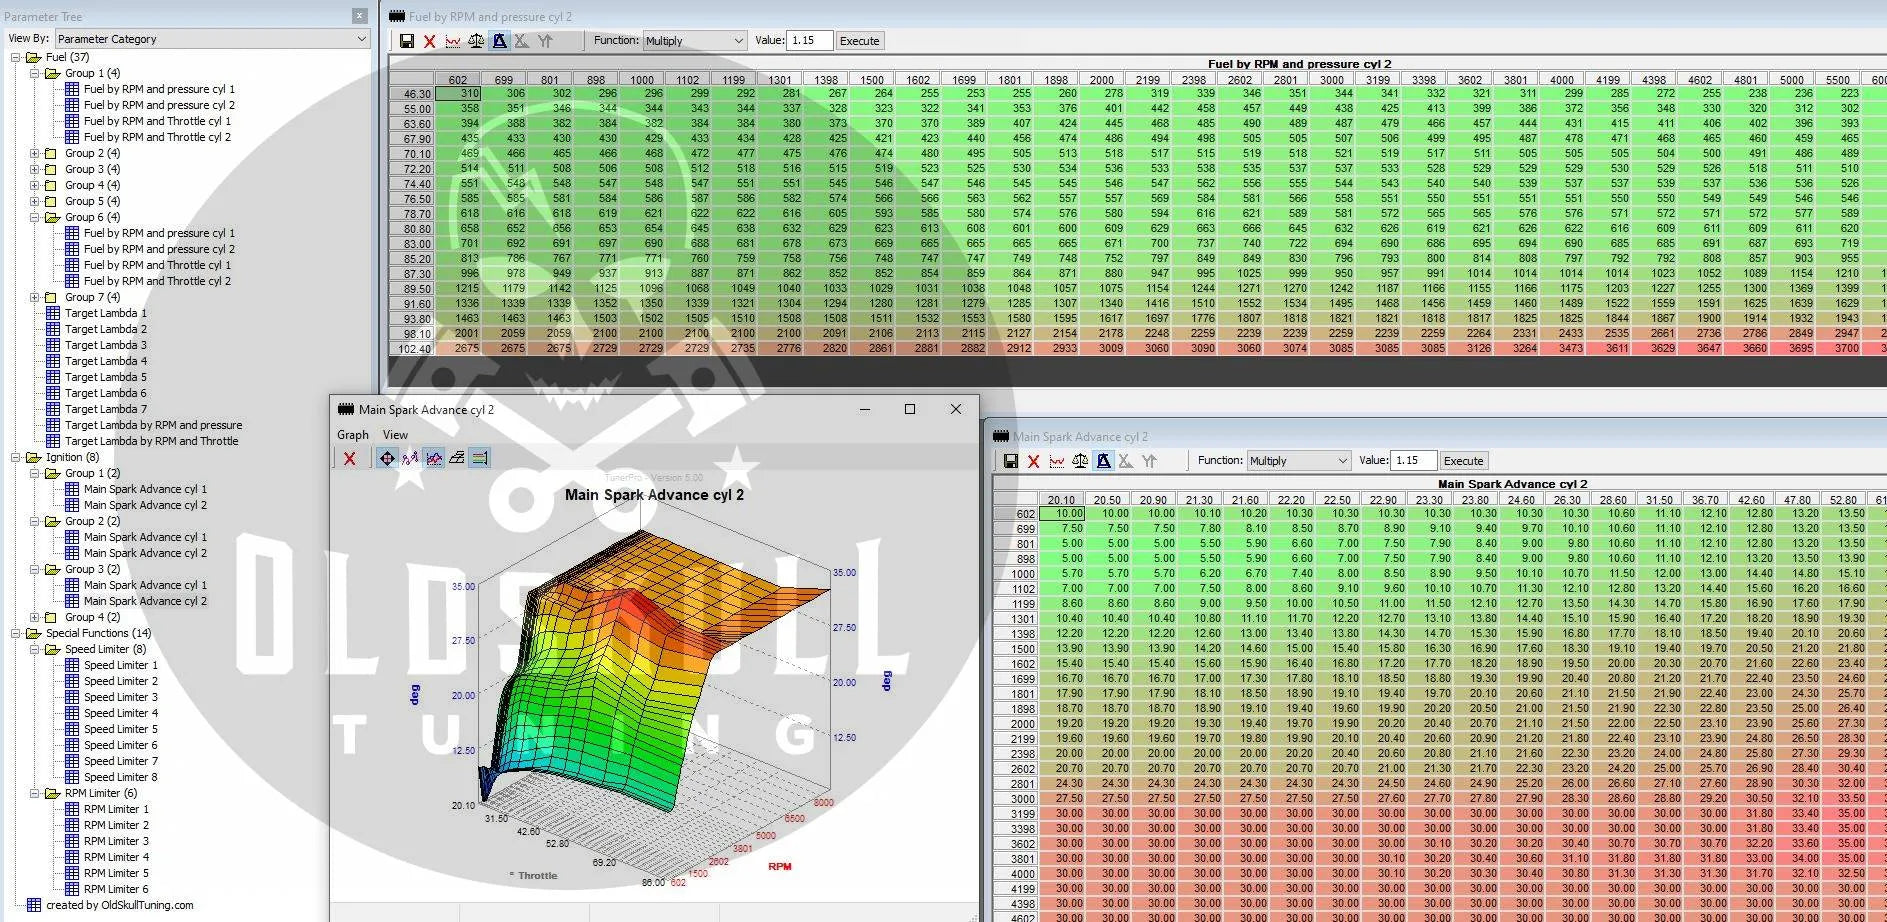Click balance scale icon in Fuel table toolbar

click(476, 41)
